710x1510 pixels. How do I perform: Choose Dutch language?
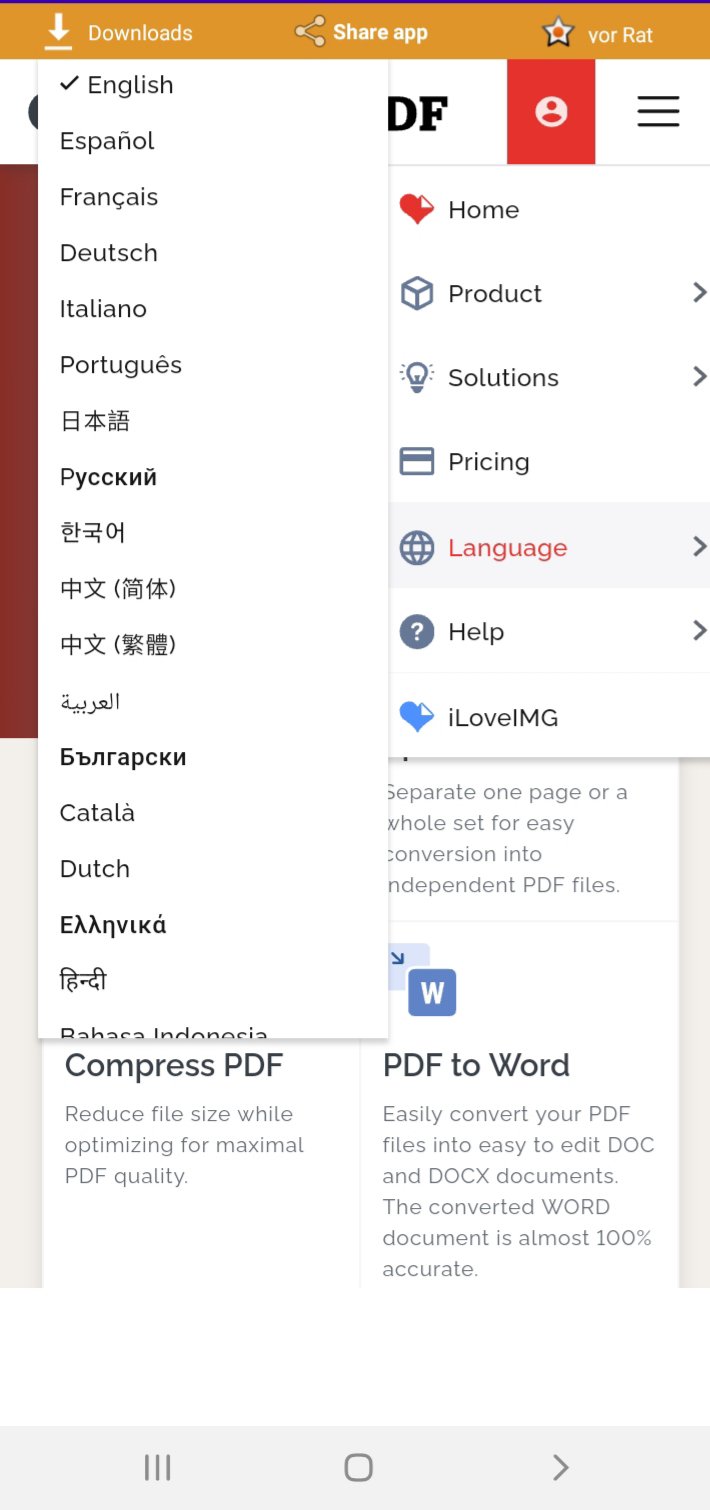coord(213,869)
